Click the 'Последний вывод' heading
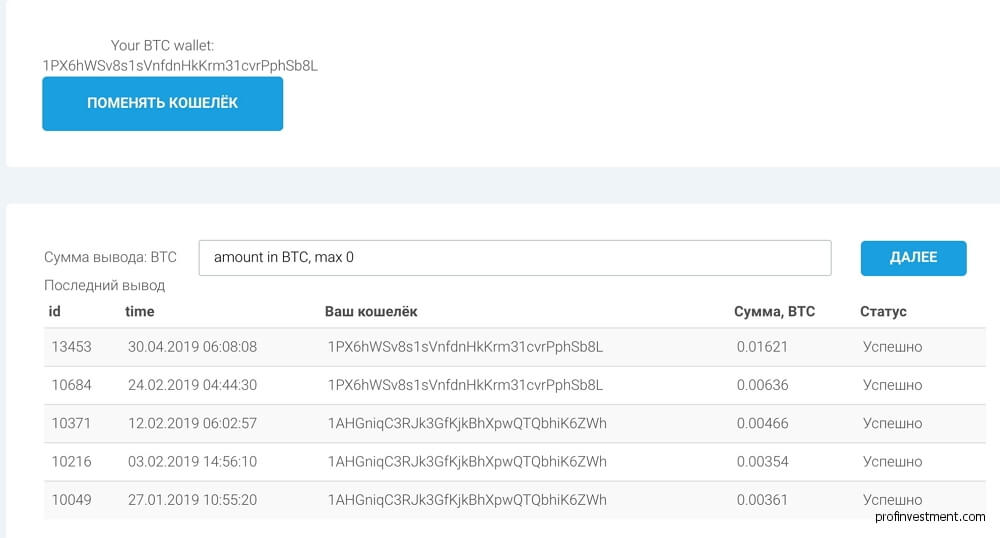The height and width of the screenshot is (538, 1000). pyautogui.click(x=105, y=286)
